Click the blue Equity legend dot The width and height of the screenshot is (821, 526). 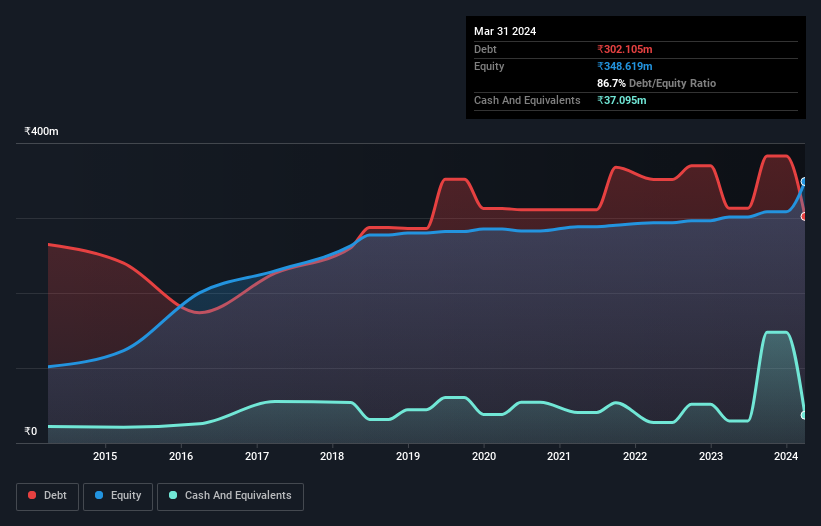(98, 495)
